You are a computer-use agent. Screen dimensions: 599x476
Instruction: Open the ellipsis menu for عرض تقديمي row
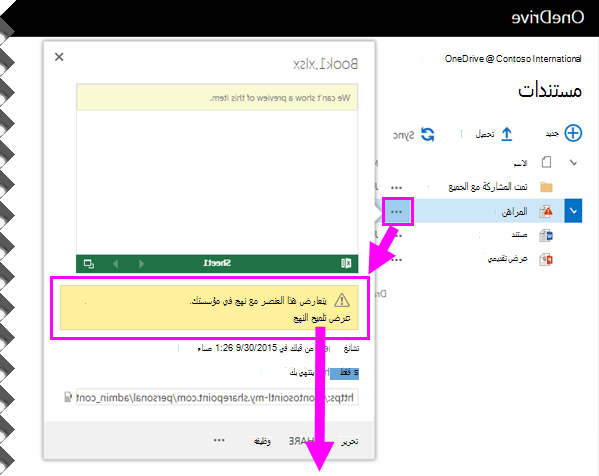pos(397,260)
